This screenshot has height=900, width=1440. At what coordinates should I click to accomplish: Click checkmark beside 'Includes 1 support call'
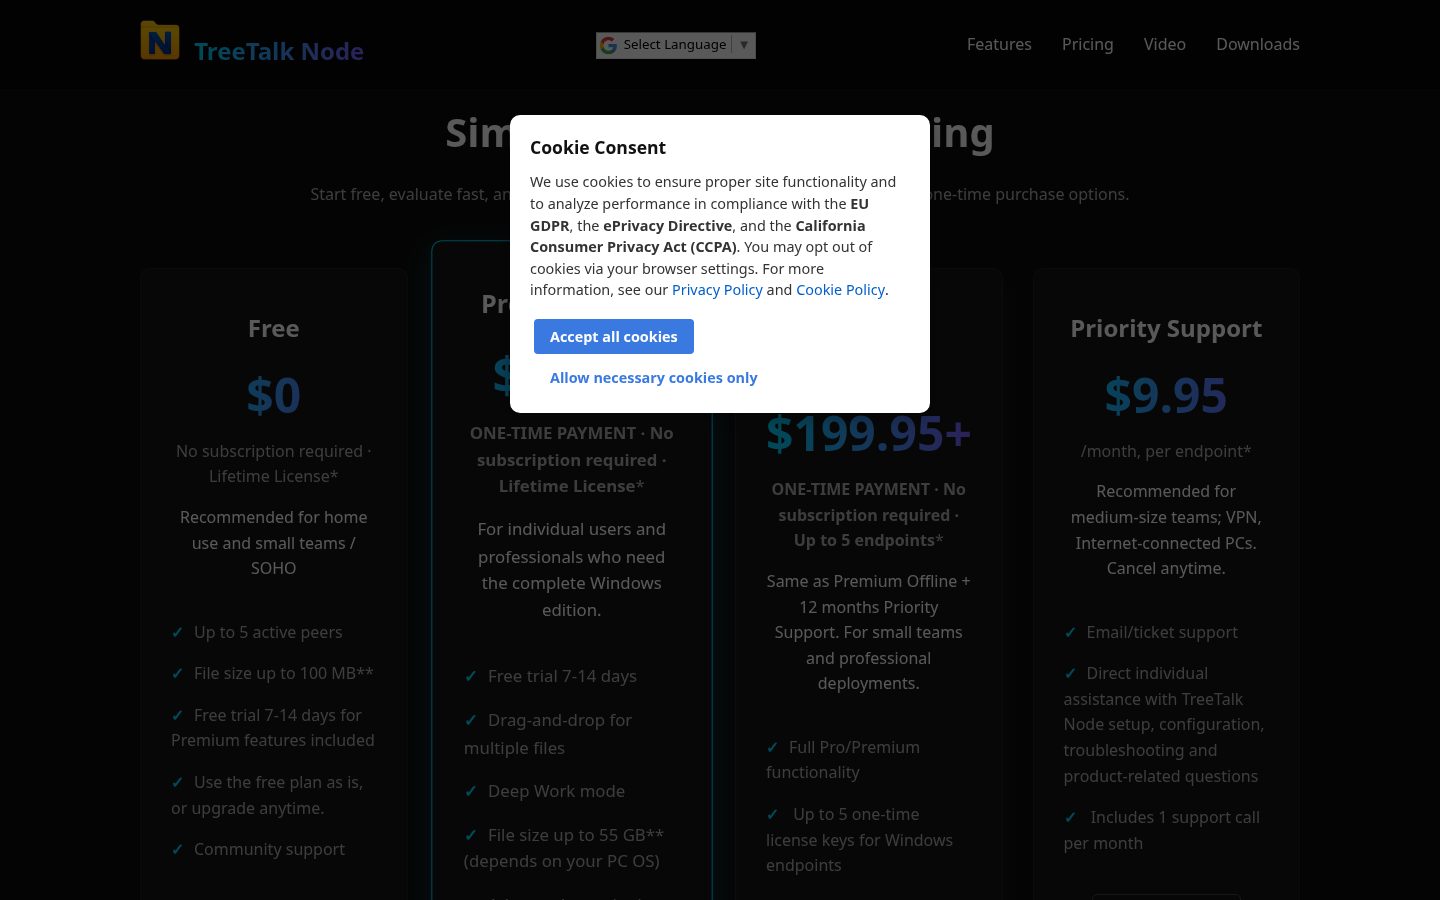coord(1070,818)
